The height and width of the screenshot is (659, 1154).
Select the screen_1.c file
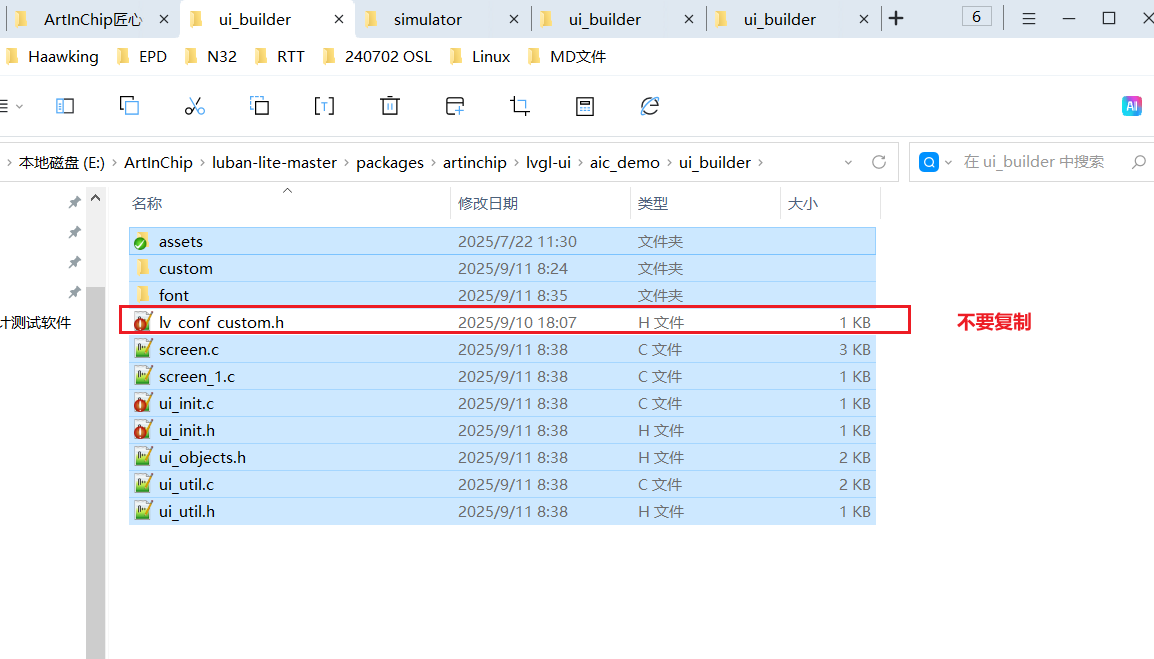pos(503,376)
